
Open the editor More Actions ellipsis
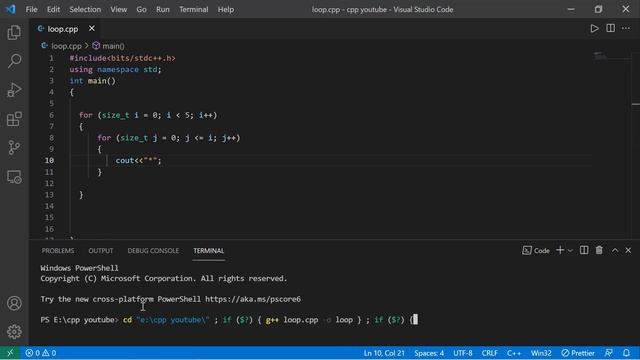626,29
